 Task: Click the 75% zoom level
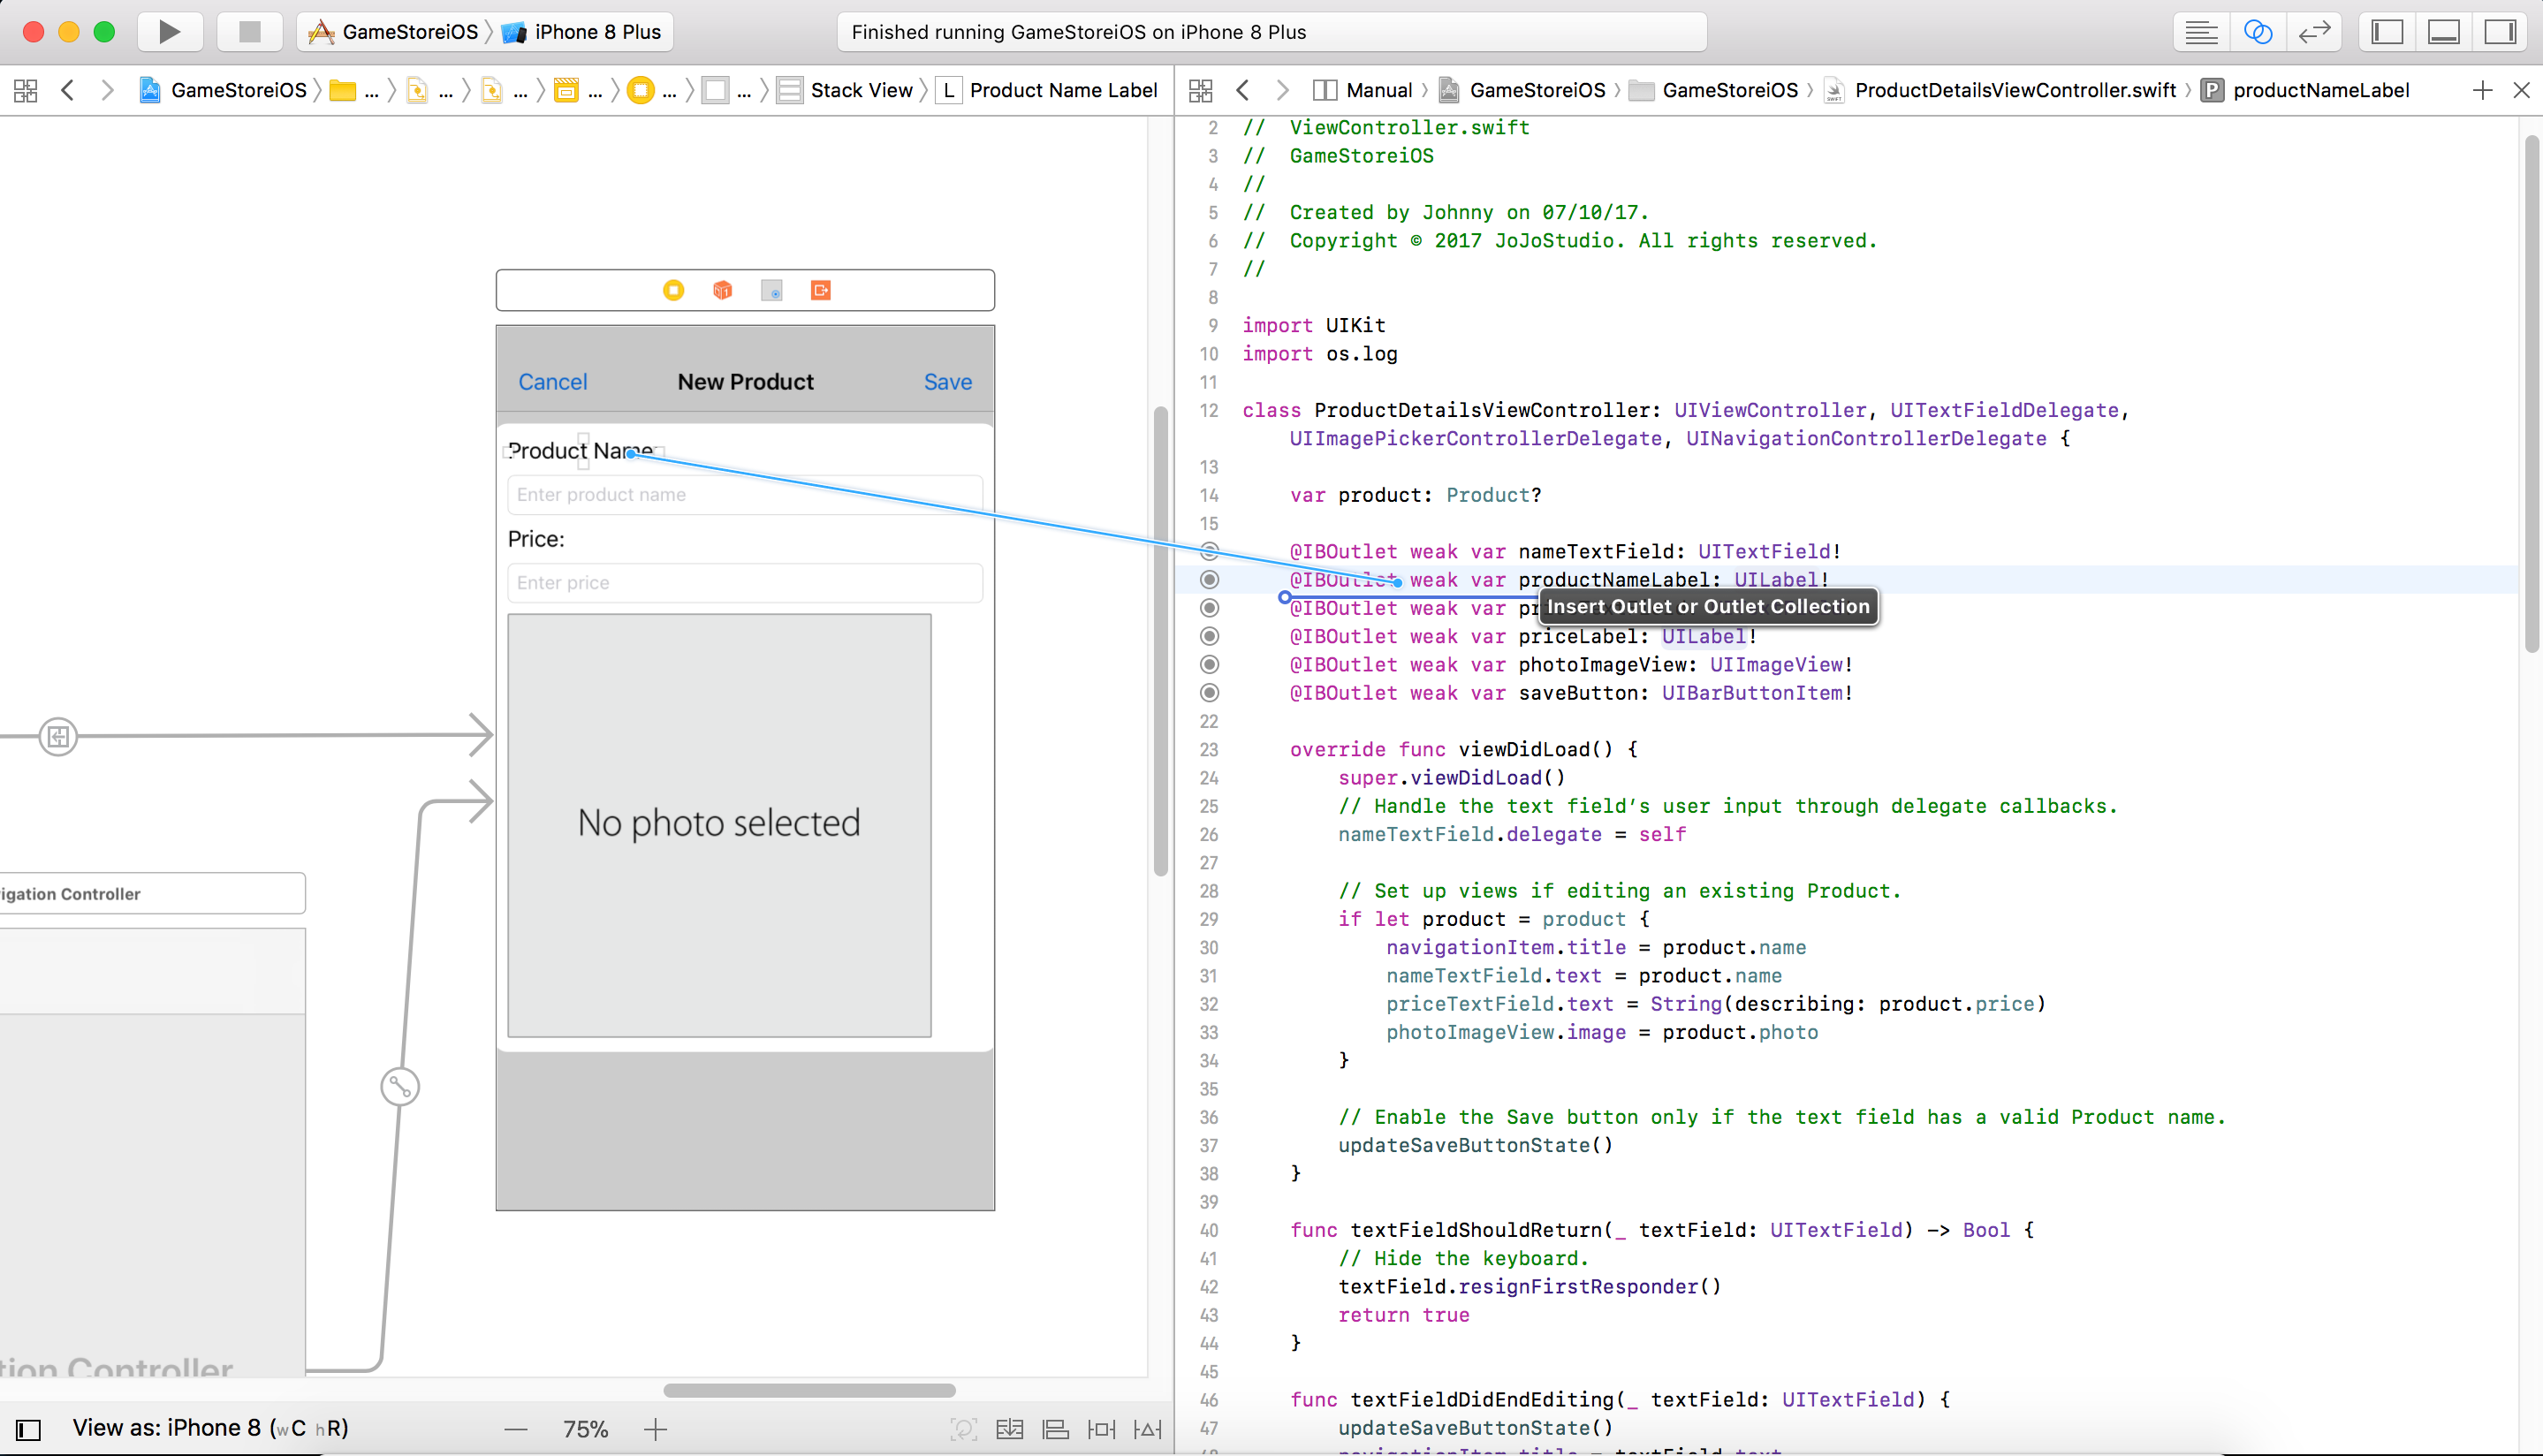586,1430
